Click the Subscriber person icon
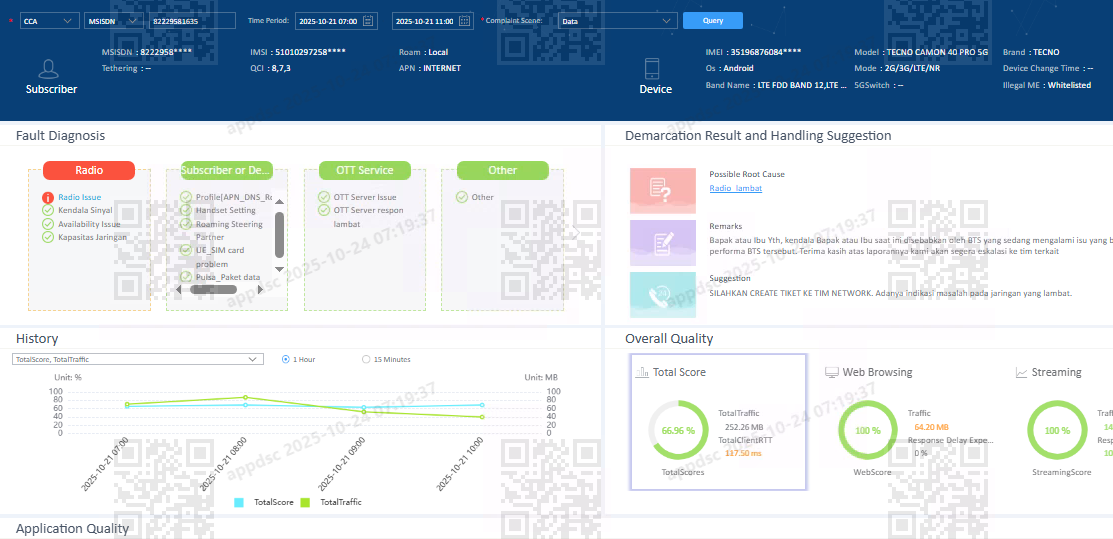Image resolution: width=1113 pixels, height=539 pixels. coord(48,69)
